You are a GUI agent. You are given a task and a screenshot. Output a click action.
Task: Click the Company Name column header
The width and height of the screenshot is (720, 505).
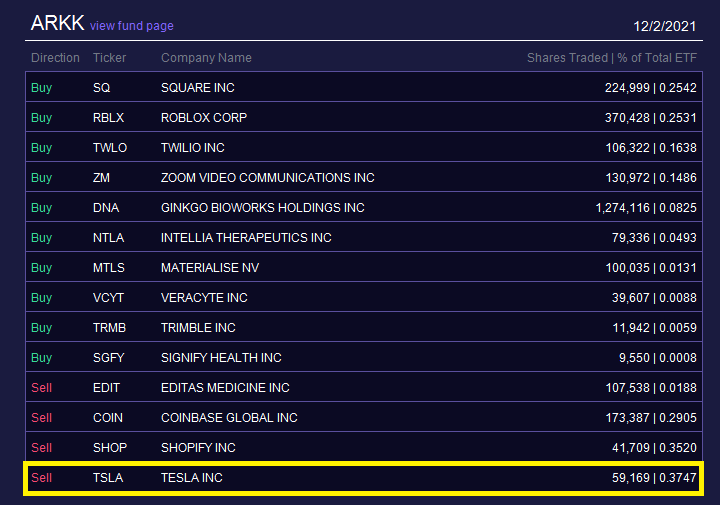[x=206, y=58]
